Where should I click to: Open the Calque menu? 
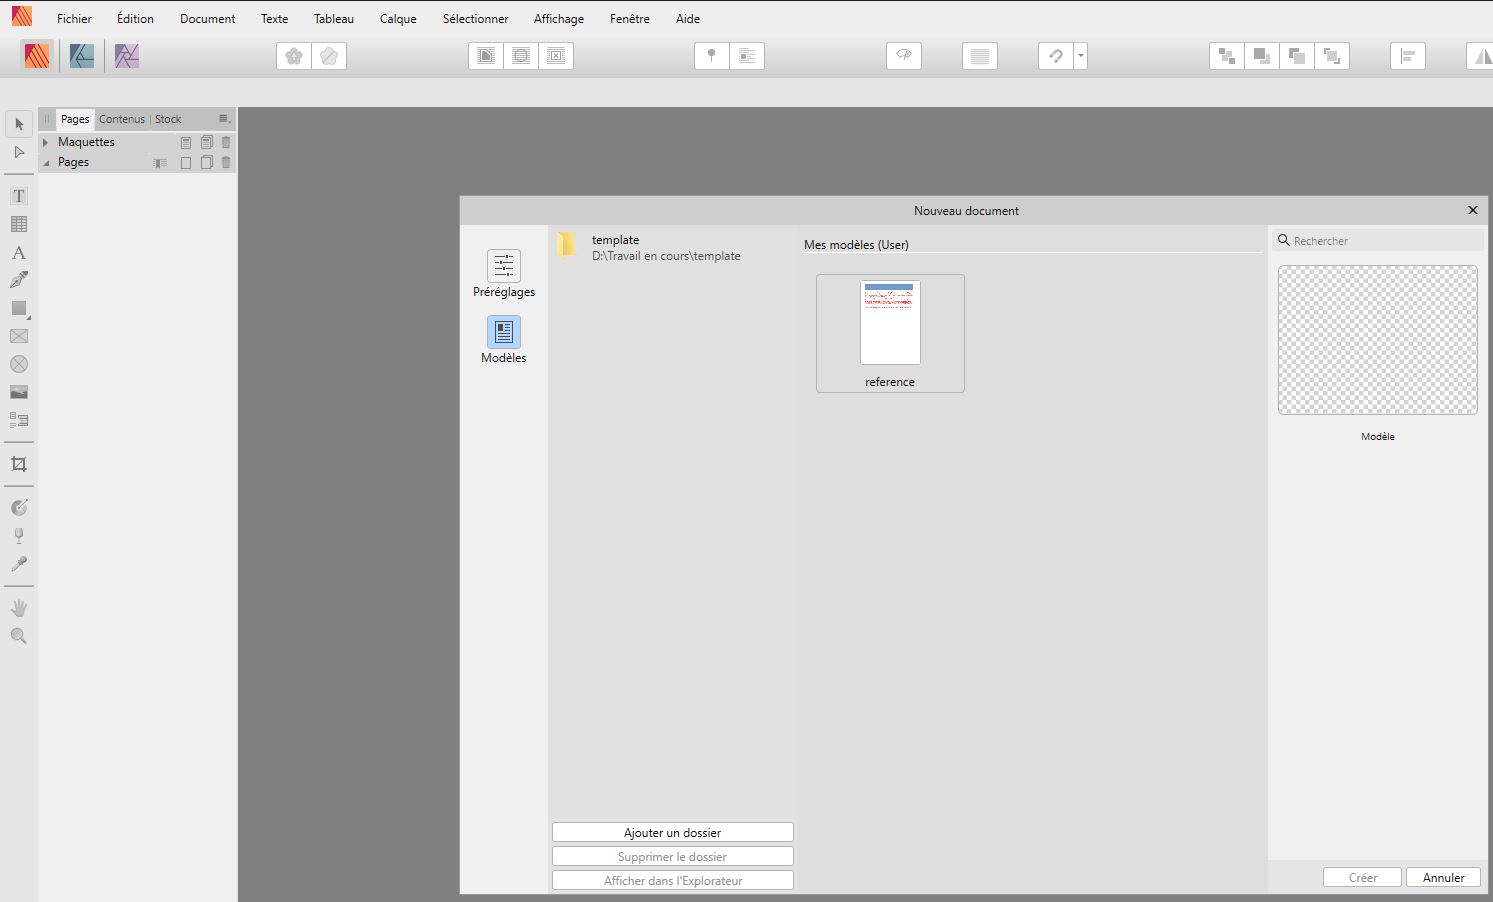[x=398, y=19]
